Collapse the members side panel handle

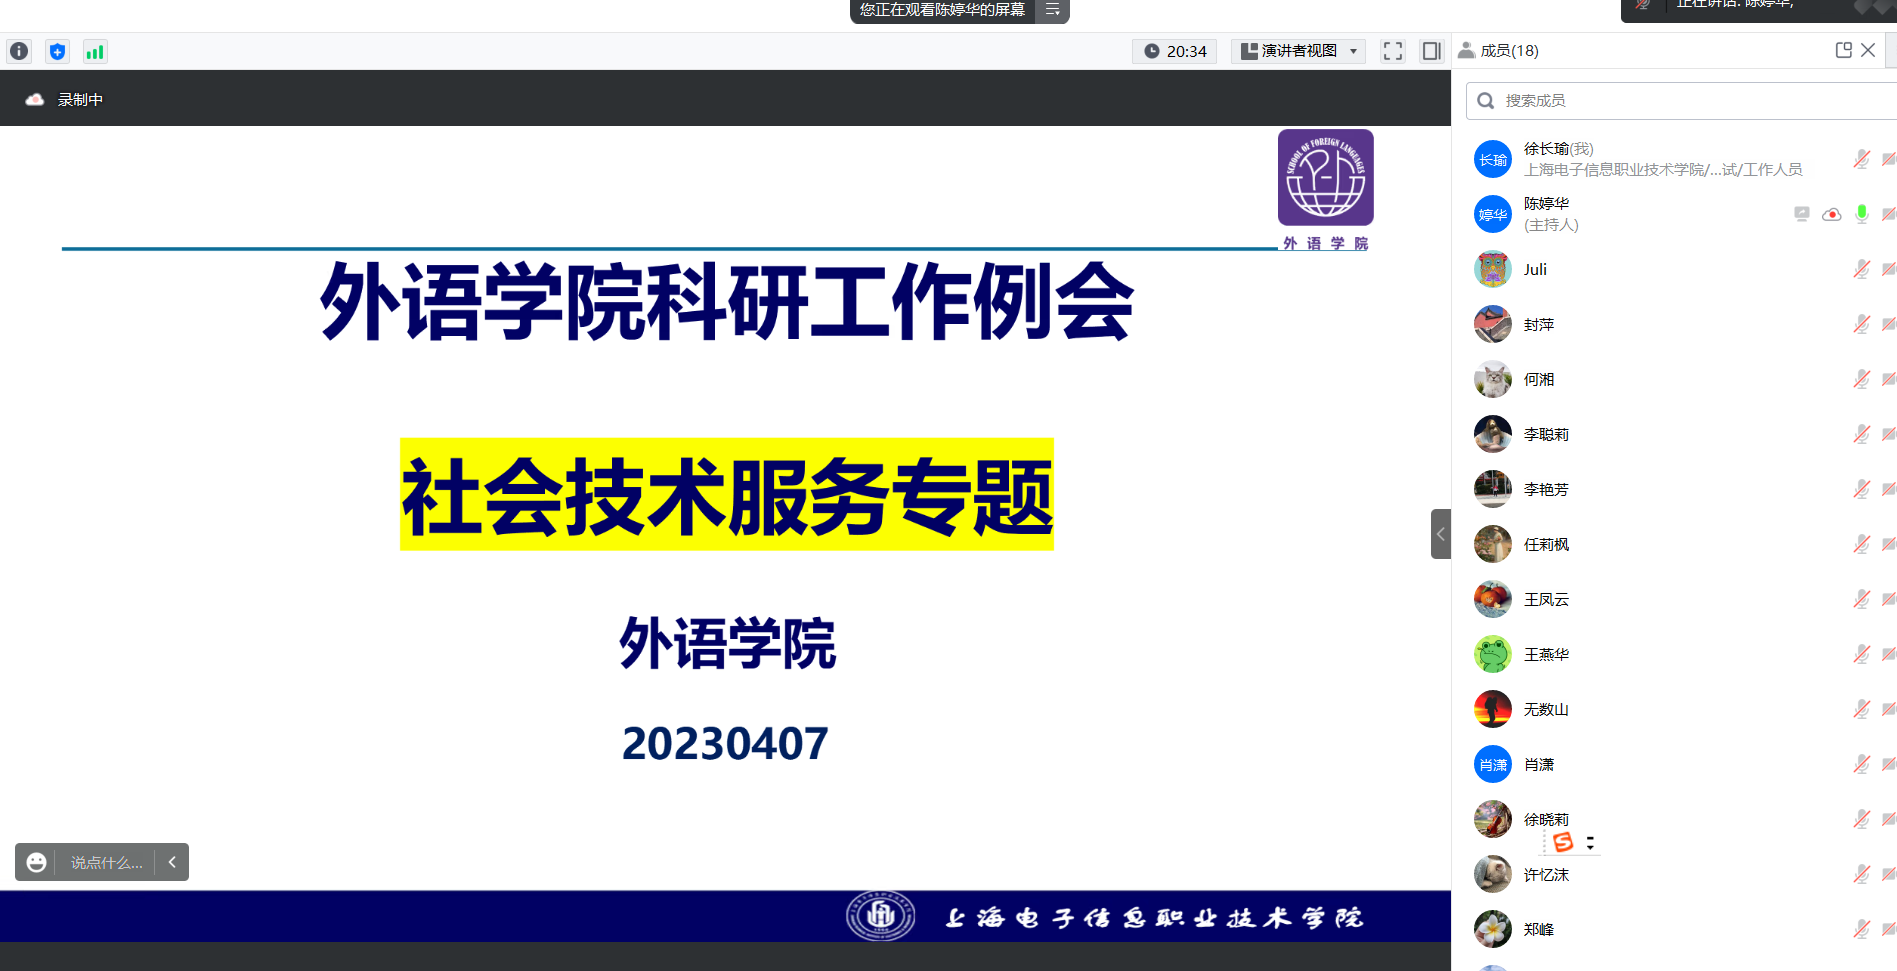point(1440,534)
